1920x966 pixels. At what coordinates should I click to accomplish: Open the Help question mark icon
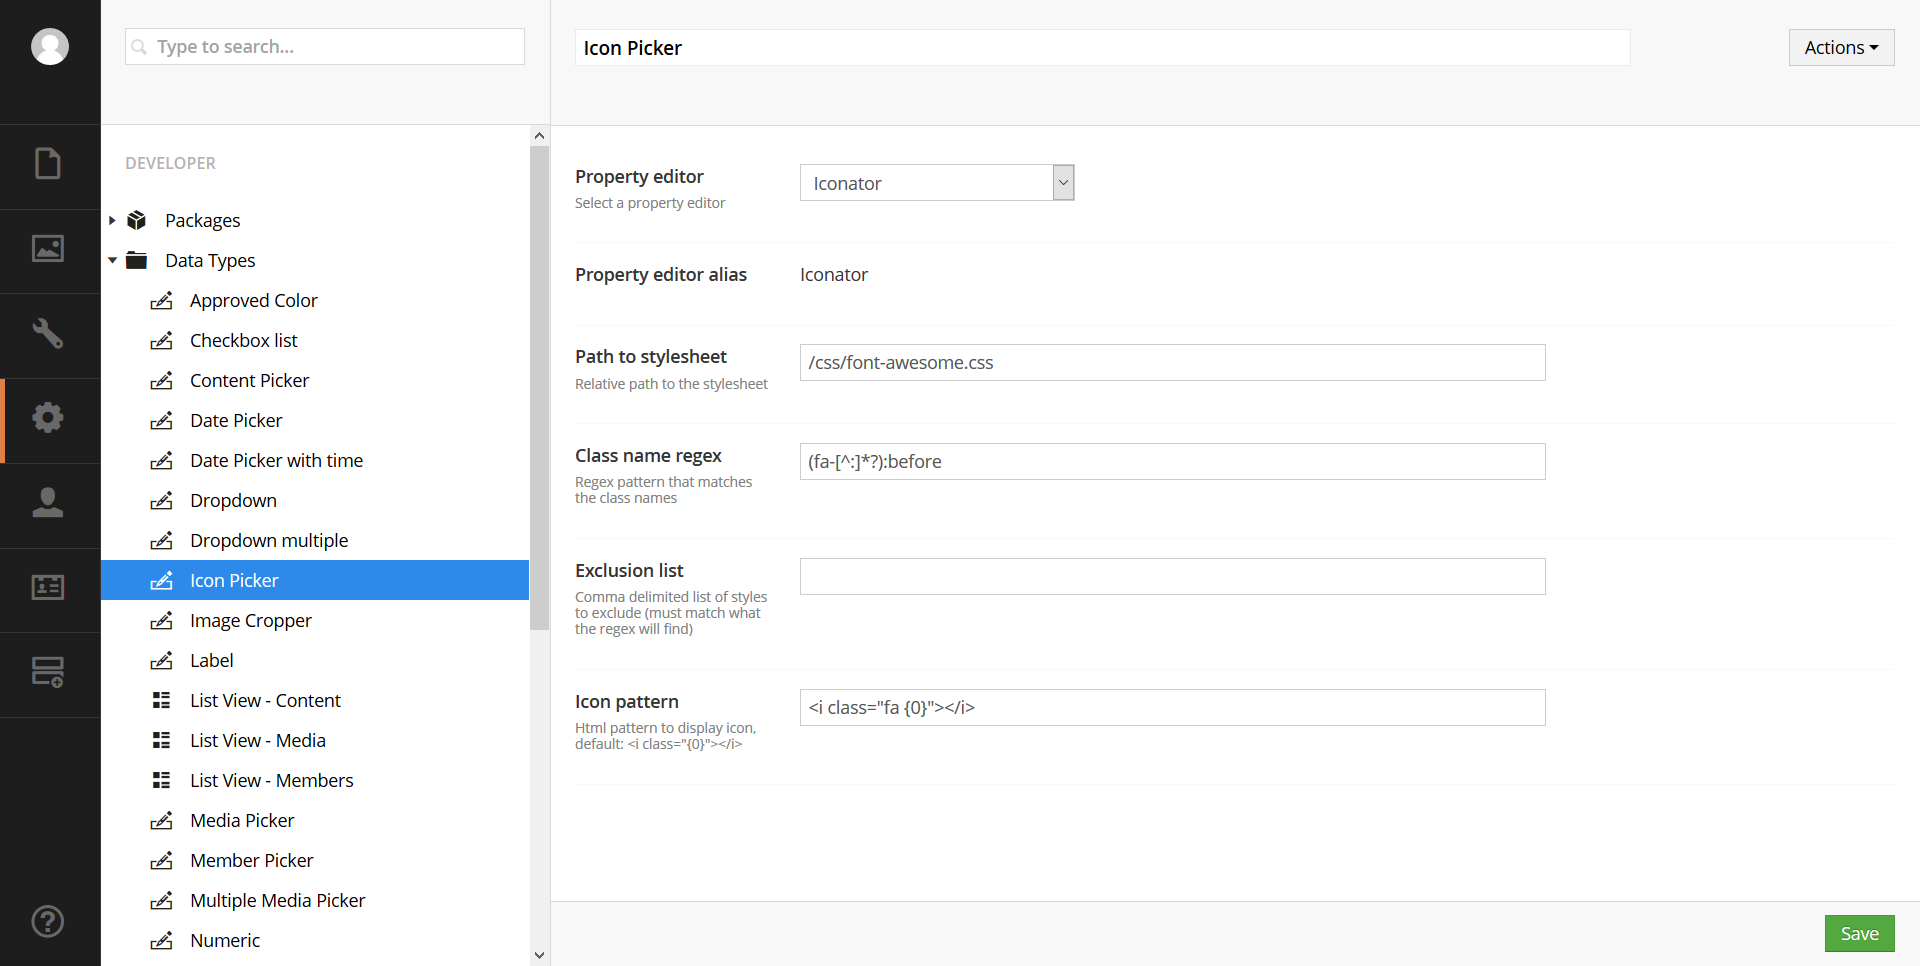(x=48, y=921)
